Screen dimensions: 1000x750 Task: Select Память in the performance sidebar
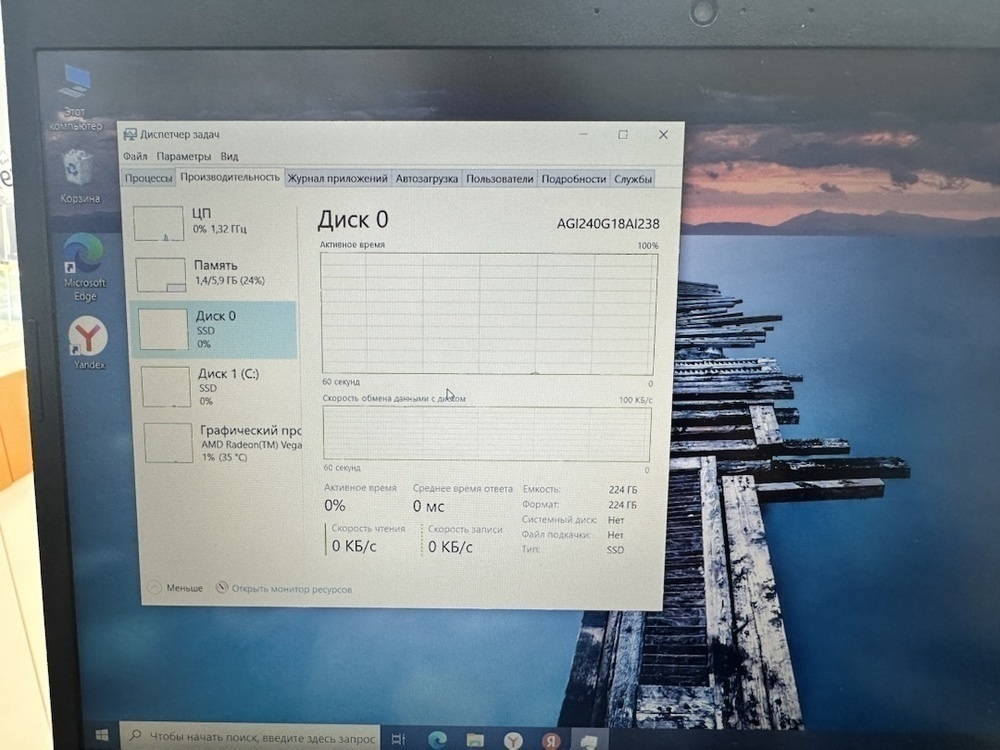[x=213, y=273]
